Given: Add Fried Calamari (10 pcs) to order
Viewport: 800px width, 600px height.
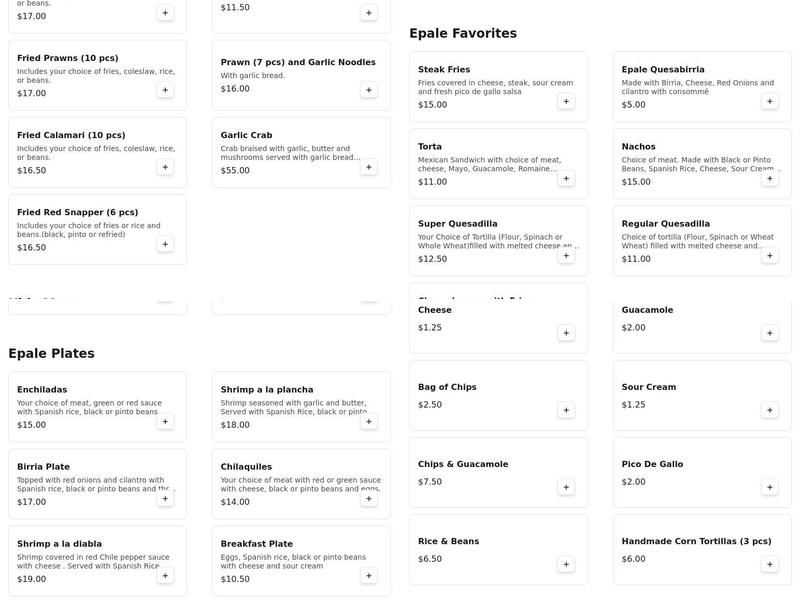Looking at the screenshot, I should tap(165, 167).
